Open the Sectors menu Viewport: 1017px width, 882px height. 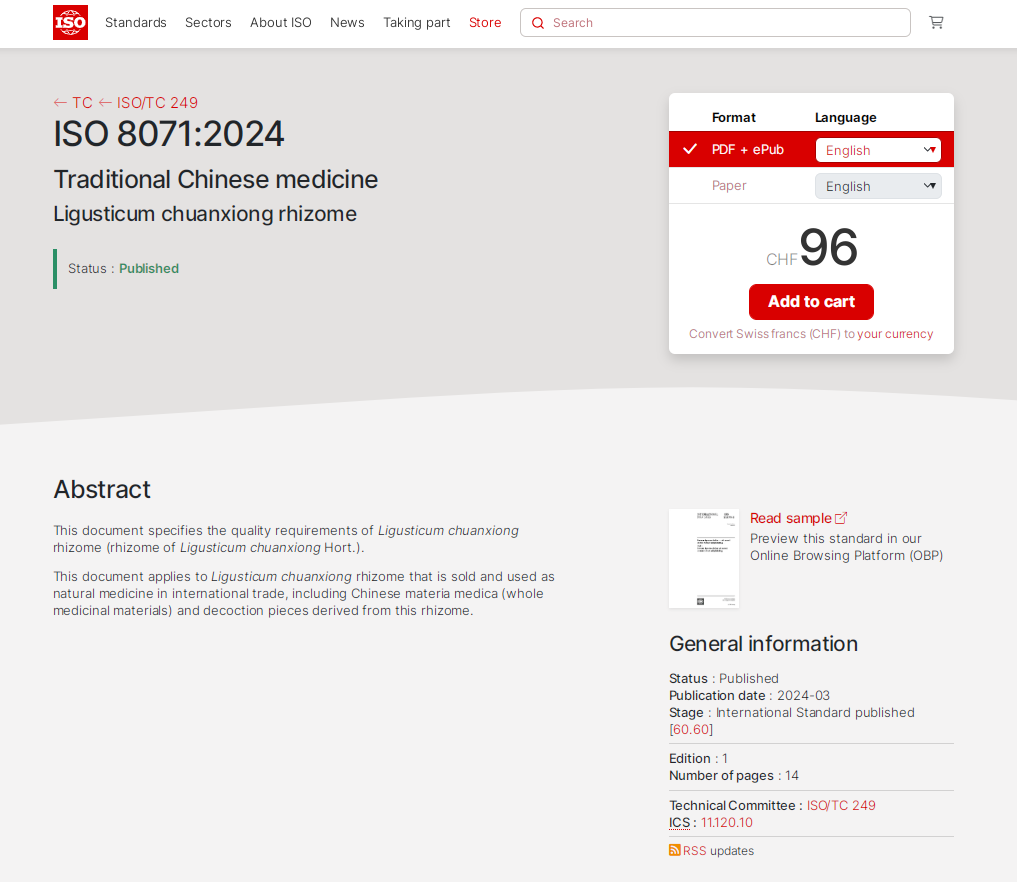coord(208,23)
